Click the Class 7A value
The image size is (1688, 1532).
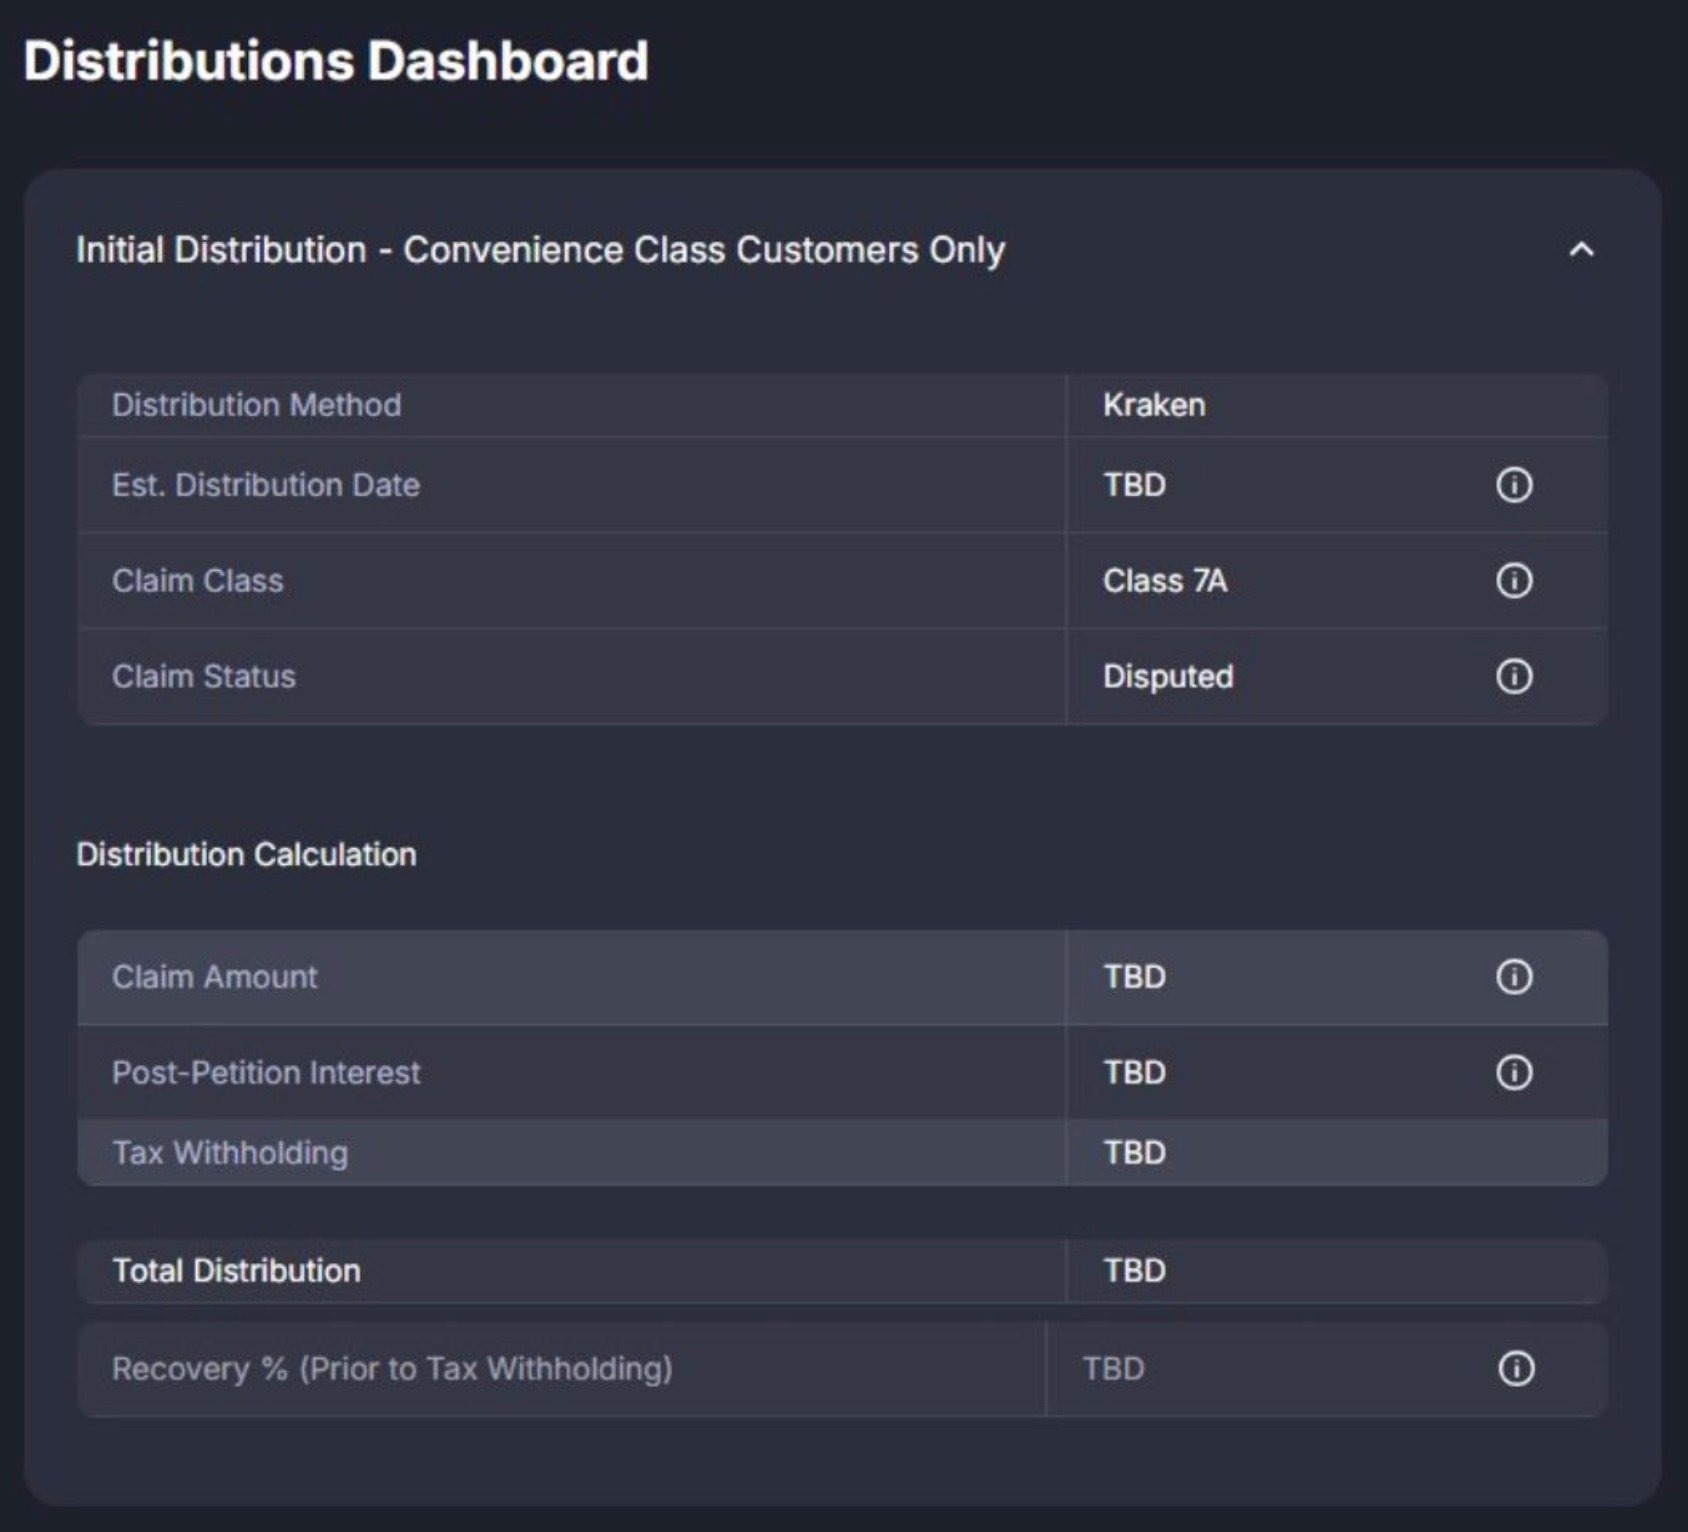[x=1165, y=580]
